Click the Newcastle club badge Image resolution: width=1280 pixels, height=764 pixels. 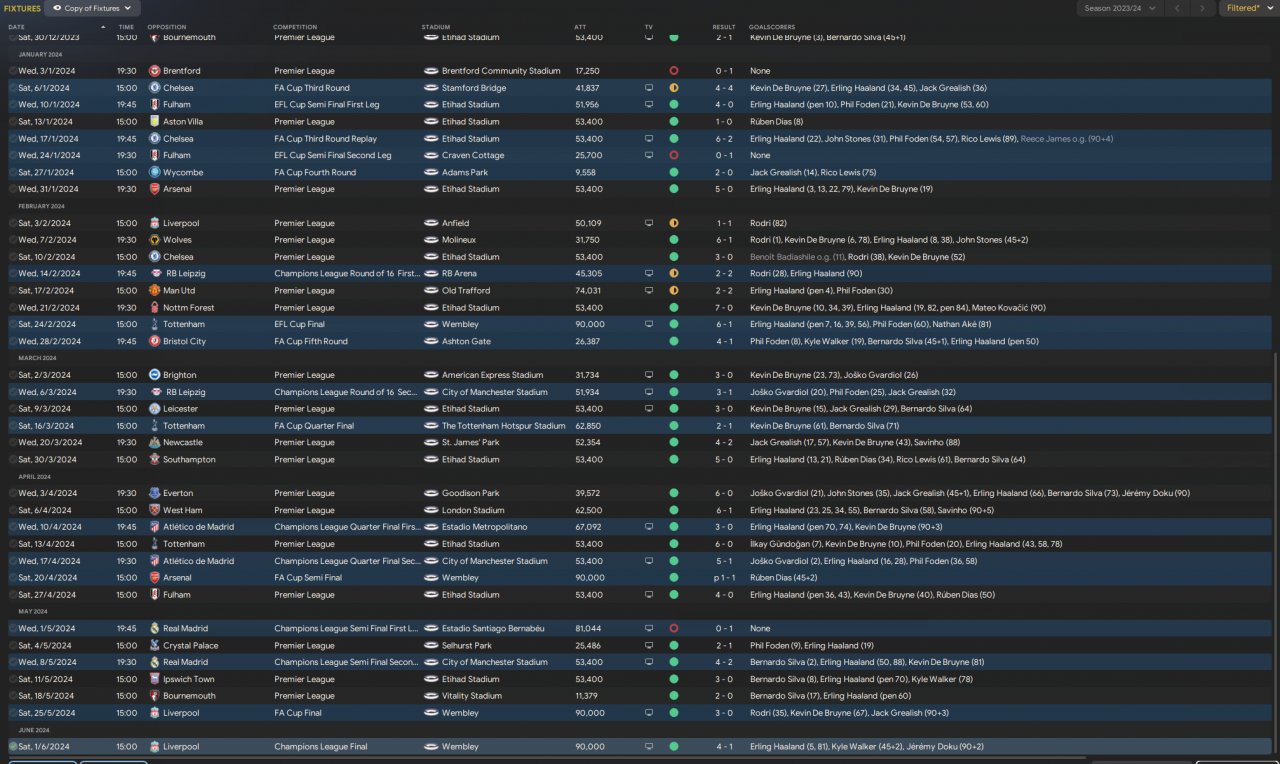[x=154, y=443]
